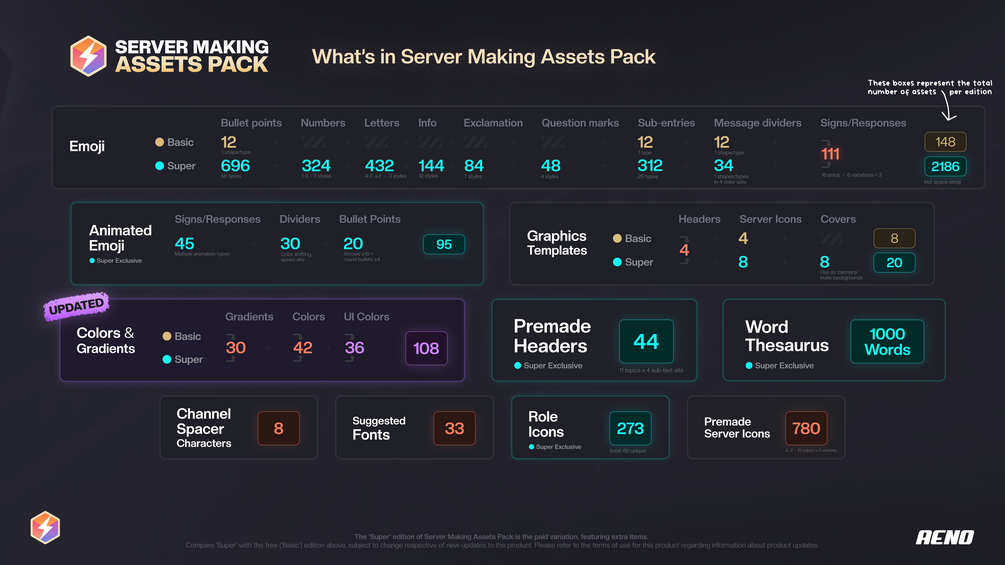This screenshot has height=565, width=1005.
Task: Click the Basic dot in Graphics Templates
Action: pos(617,238)
